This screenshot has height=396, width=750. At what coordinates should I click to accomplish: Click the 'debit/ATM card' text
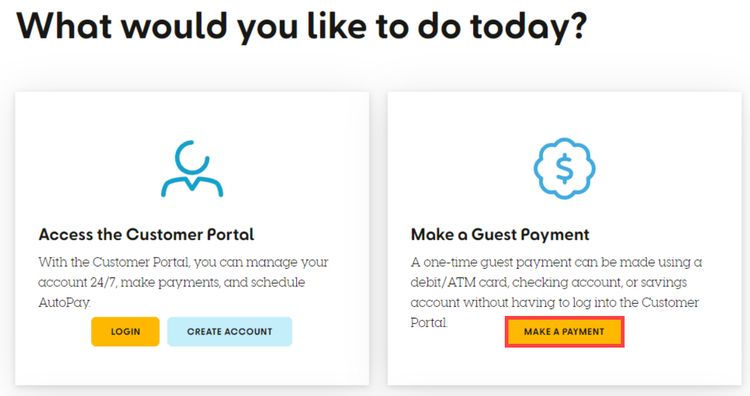[x=459, y=282]
